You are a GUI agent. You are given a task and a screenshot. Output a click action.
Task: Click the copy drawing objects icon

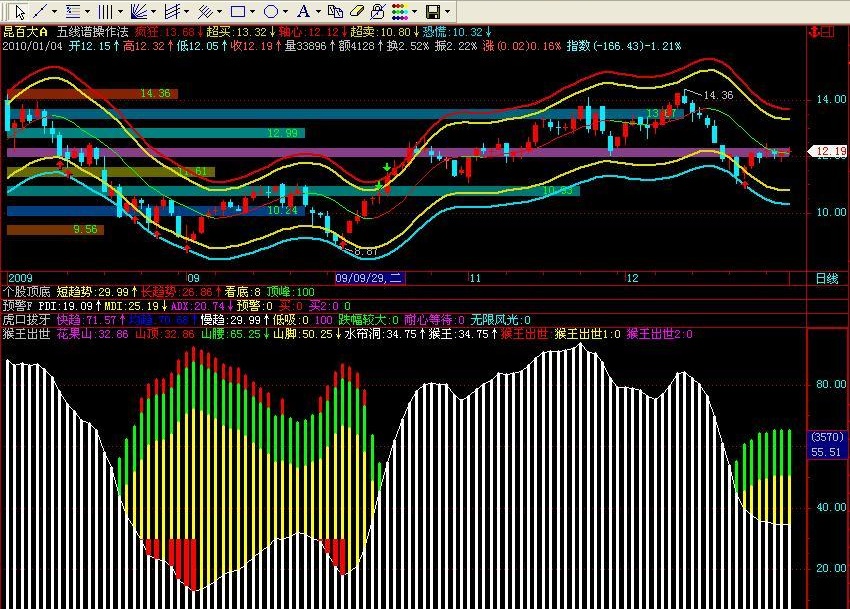point(336,11)
